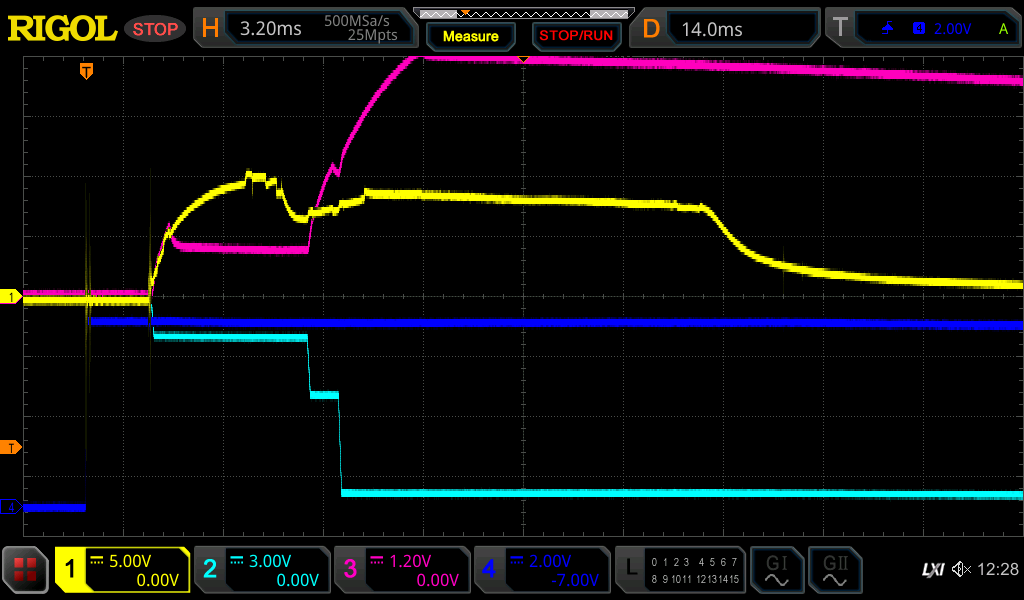Click the channel 4 ground level marker

pyautogui.click(x=11, y=508)
